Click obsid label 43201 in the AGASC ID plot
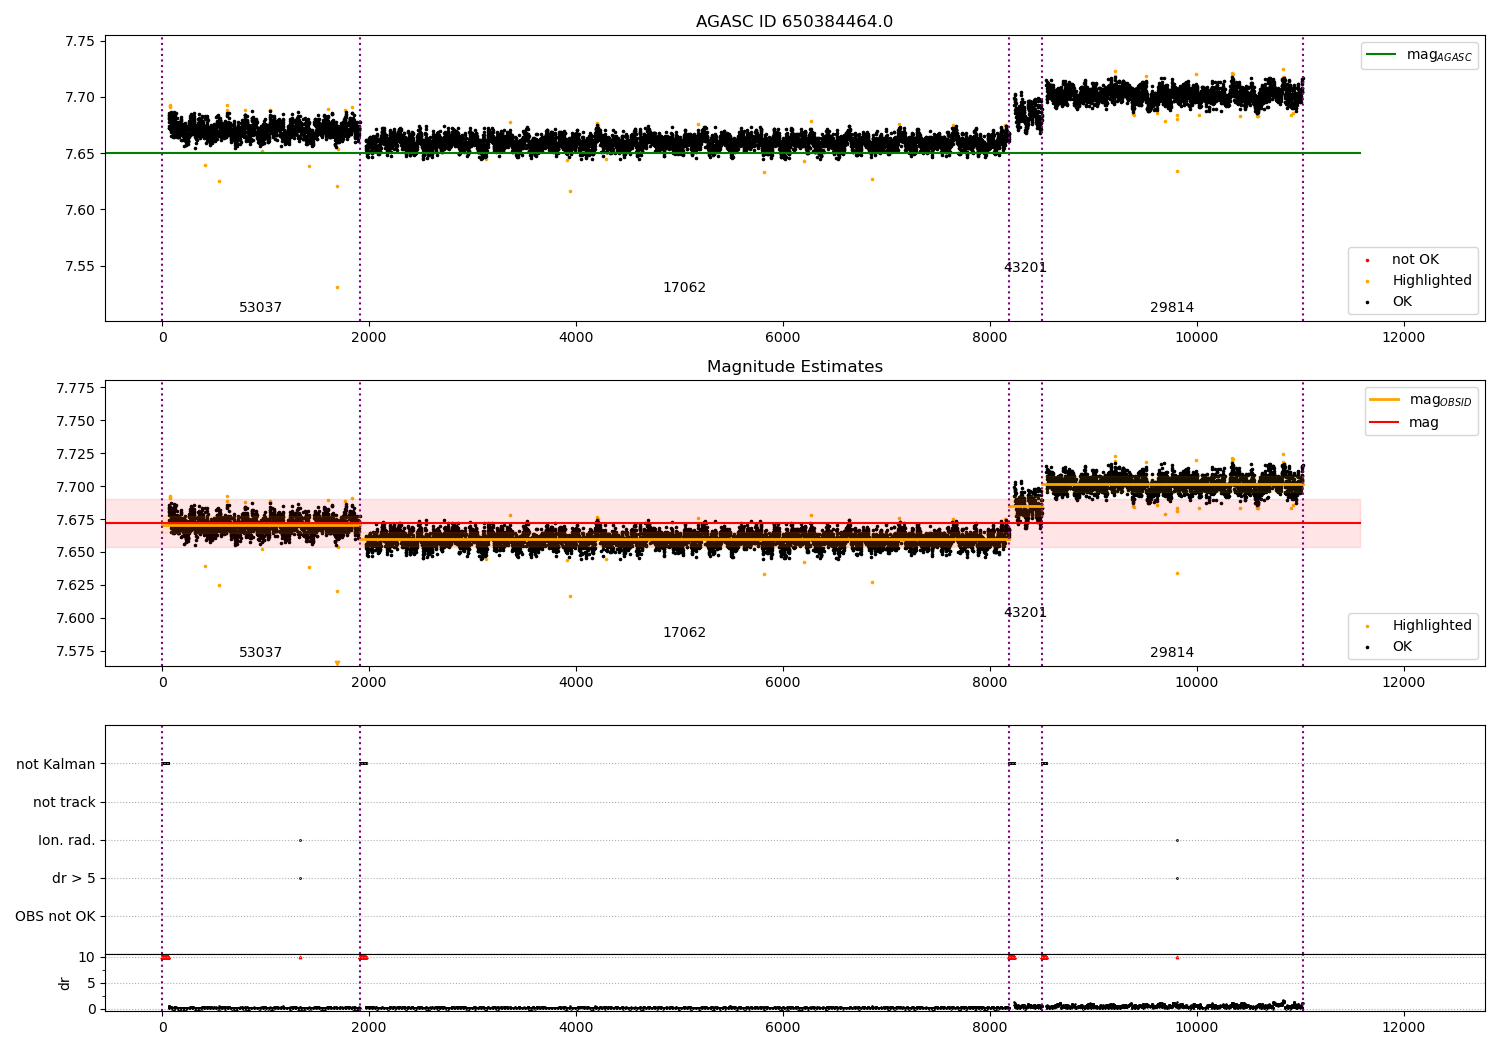1500x1050 pixels. pos(1025,268)
